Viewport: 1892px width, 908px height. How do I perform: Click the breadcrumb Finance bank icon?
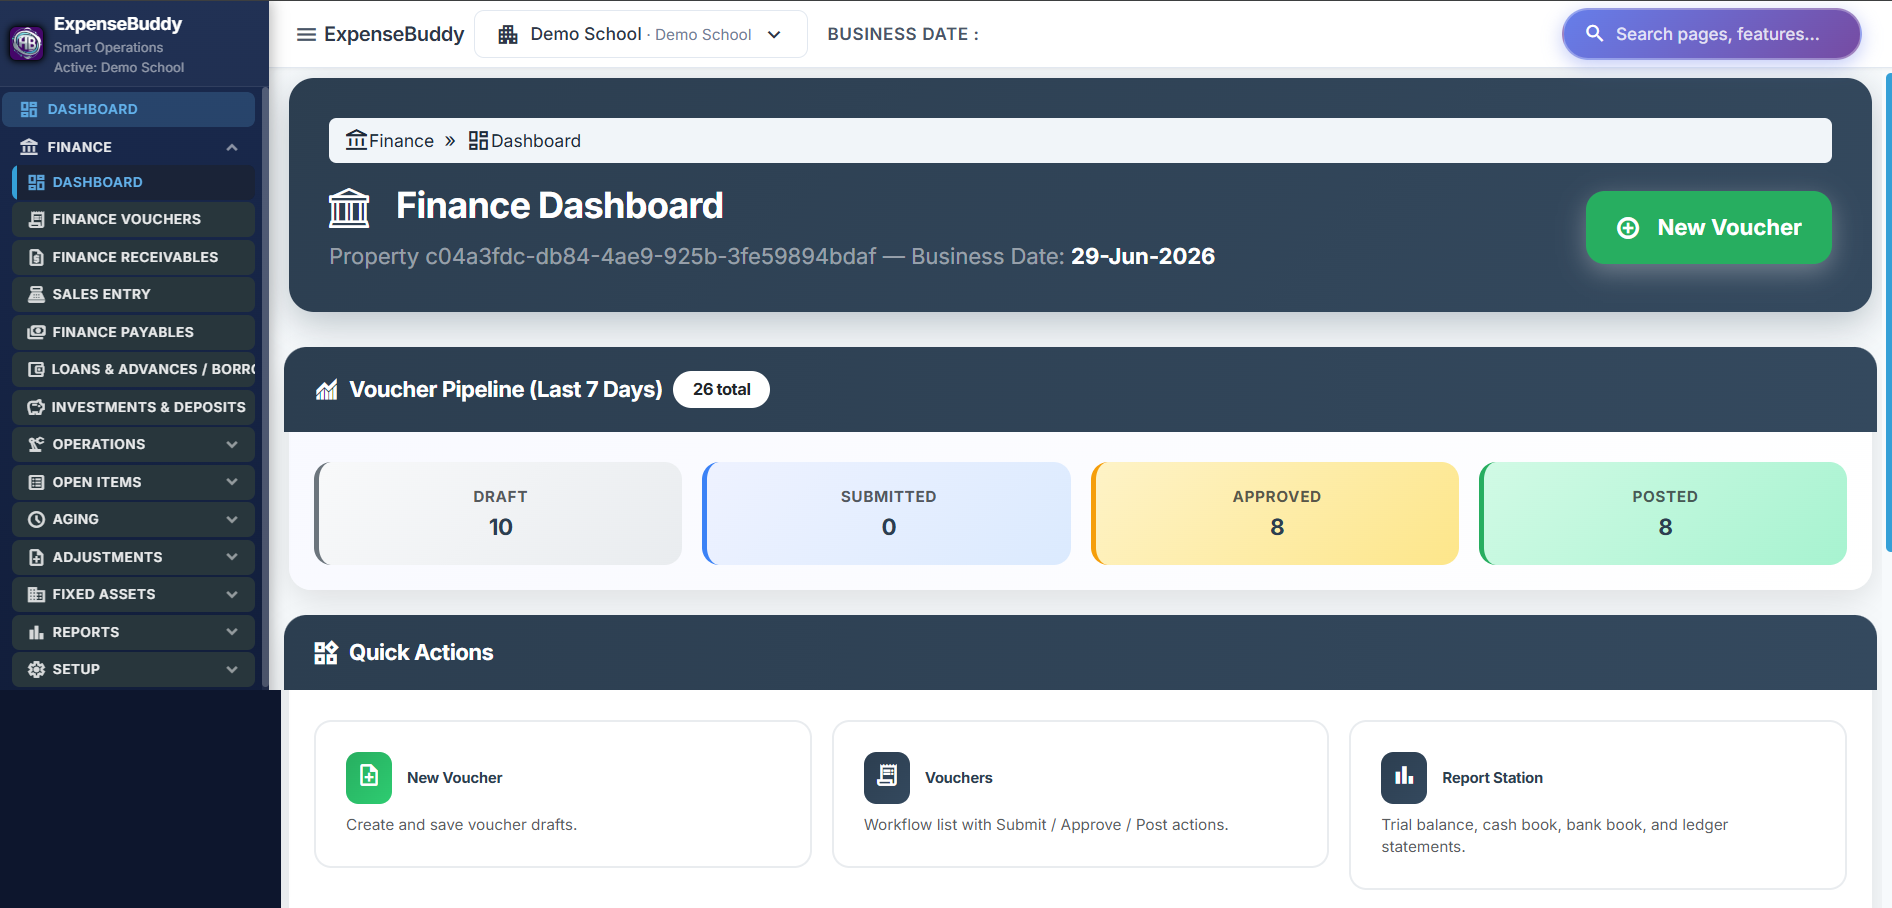coord(357,140)
